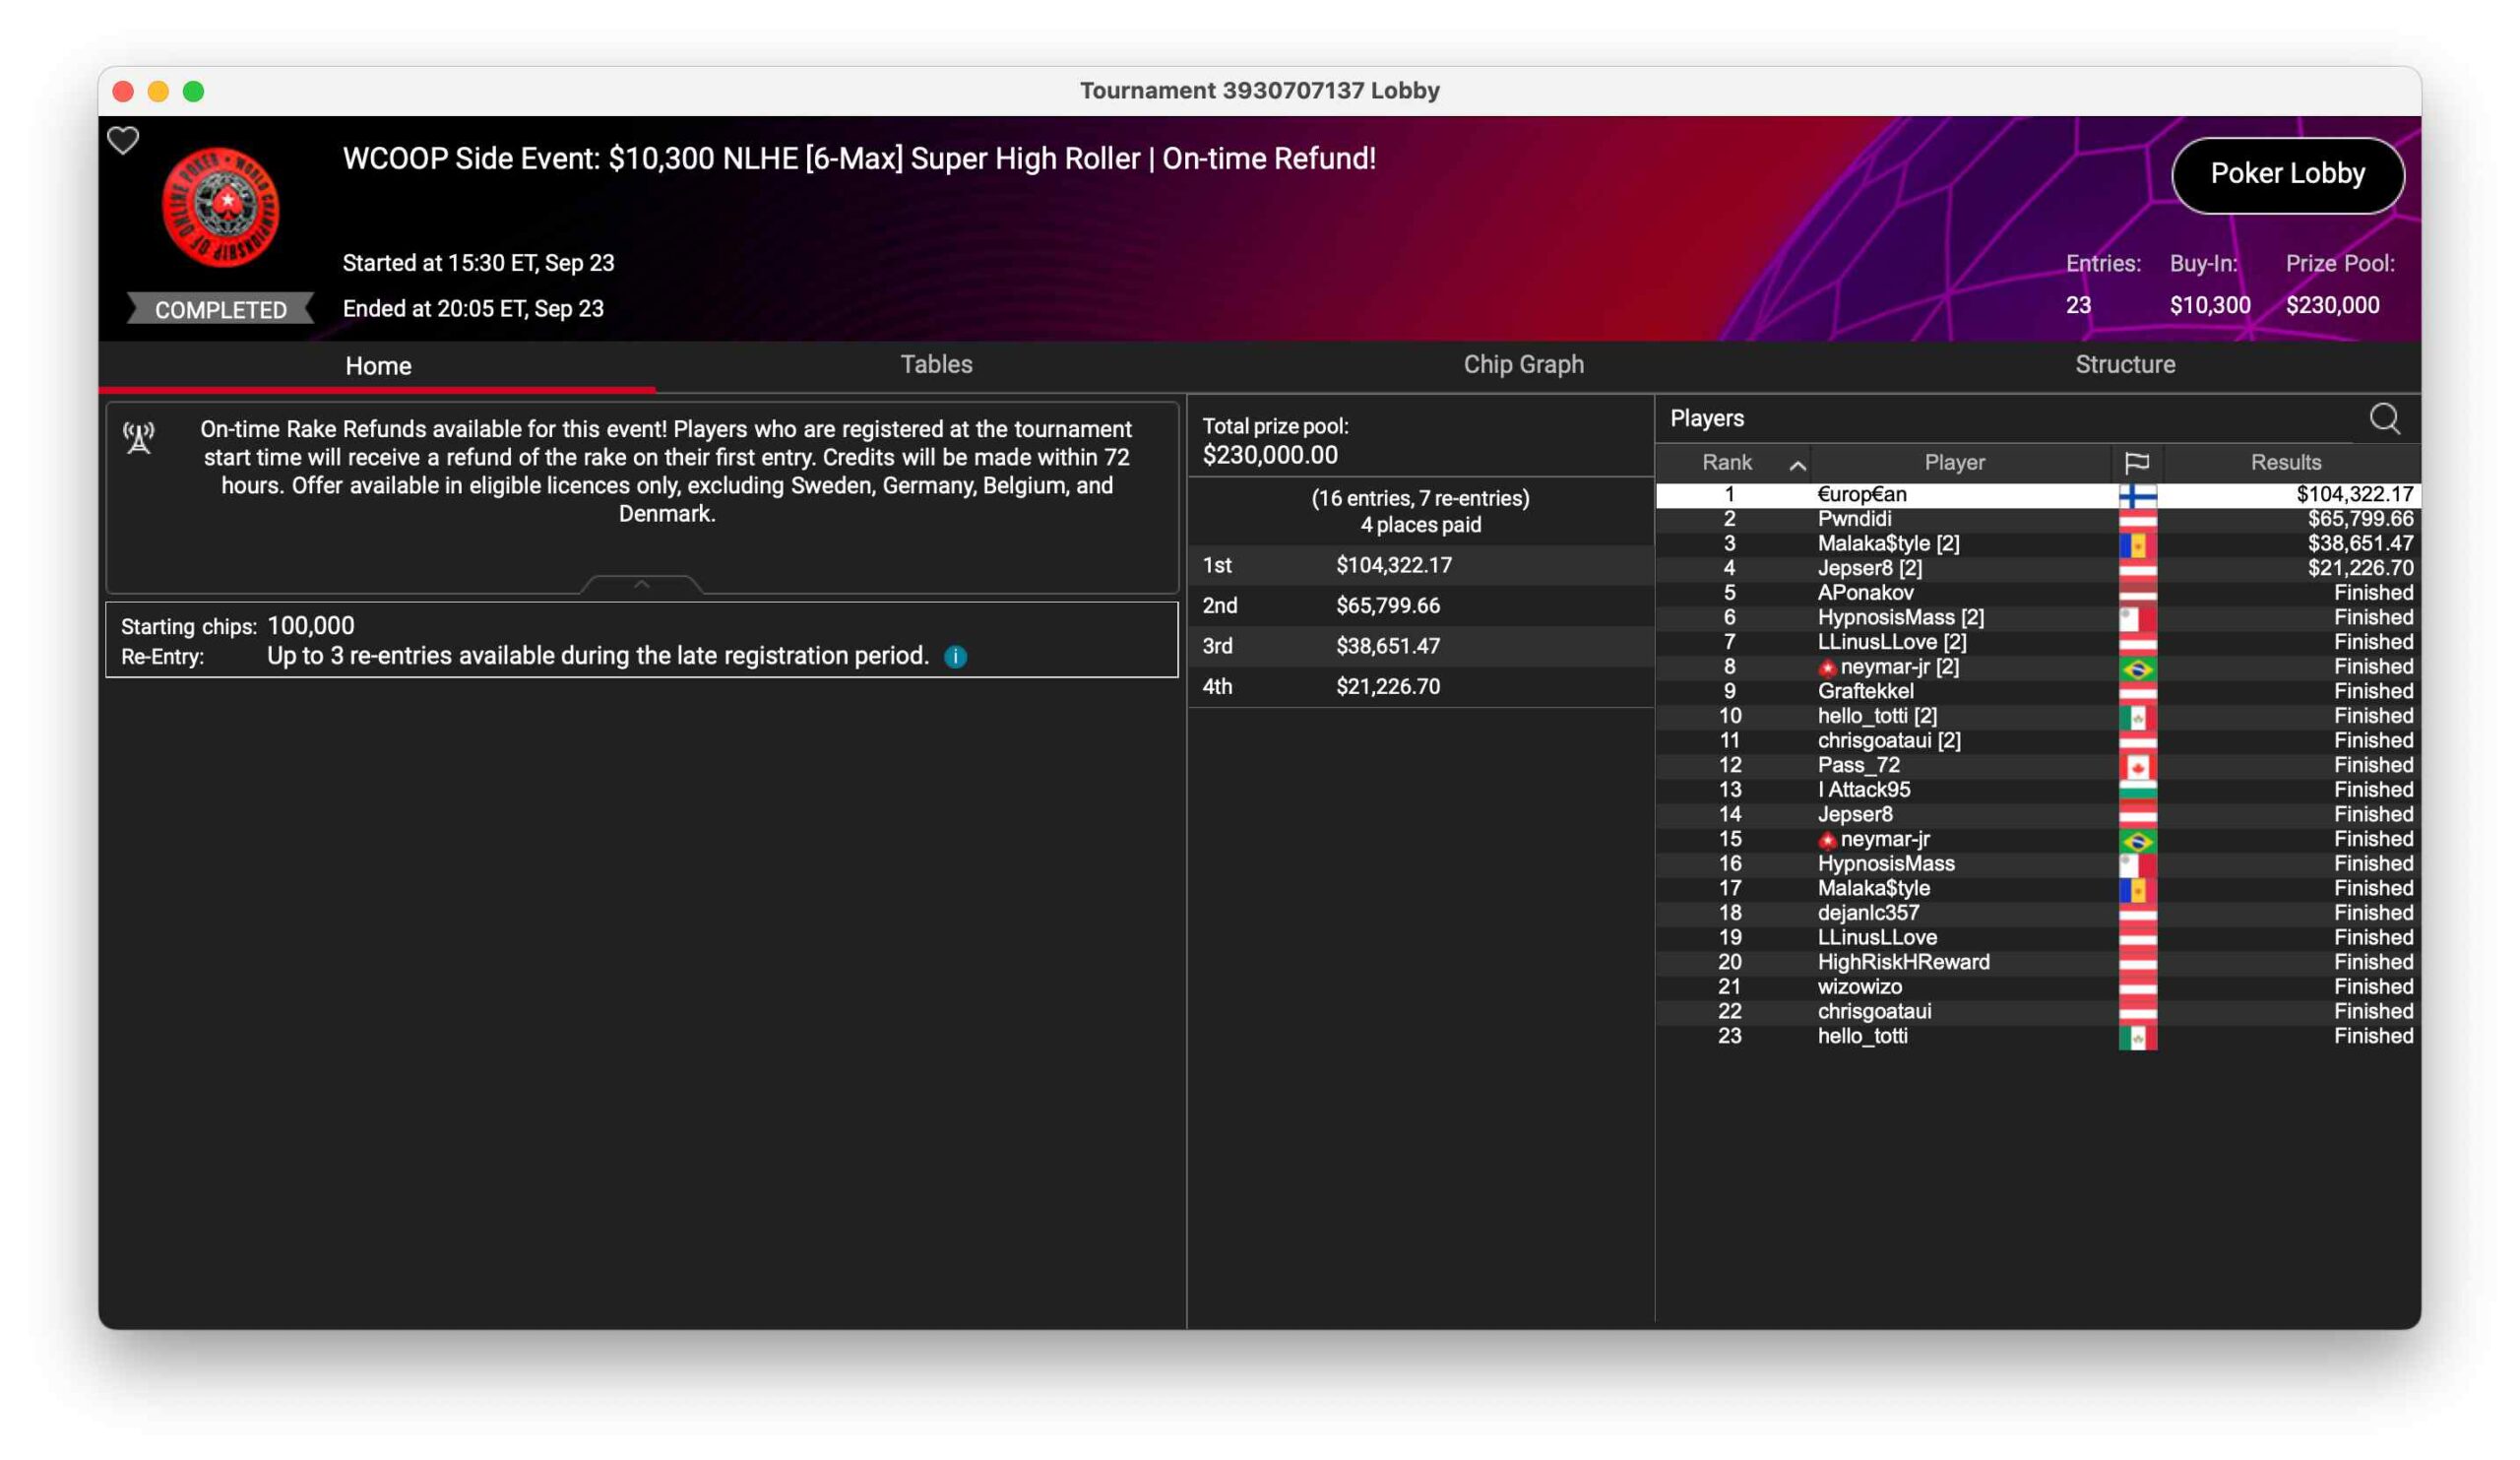Collapse the announcement panel chevron
This screenshot has width=2520, height=1460.
pos(642,584)
